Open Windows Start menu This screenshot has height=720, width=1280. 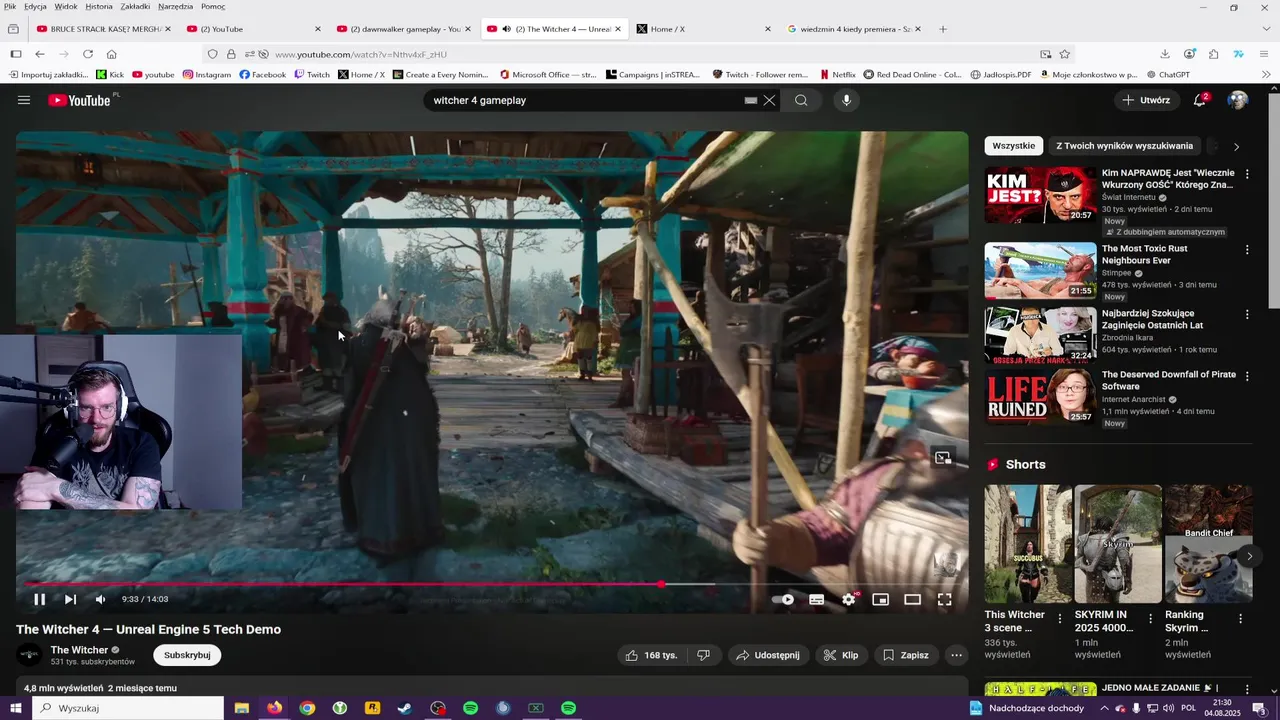coord(15,708)
